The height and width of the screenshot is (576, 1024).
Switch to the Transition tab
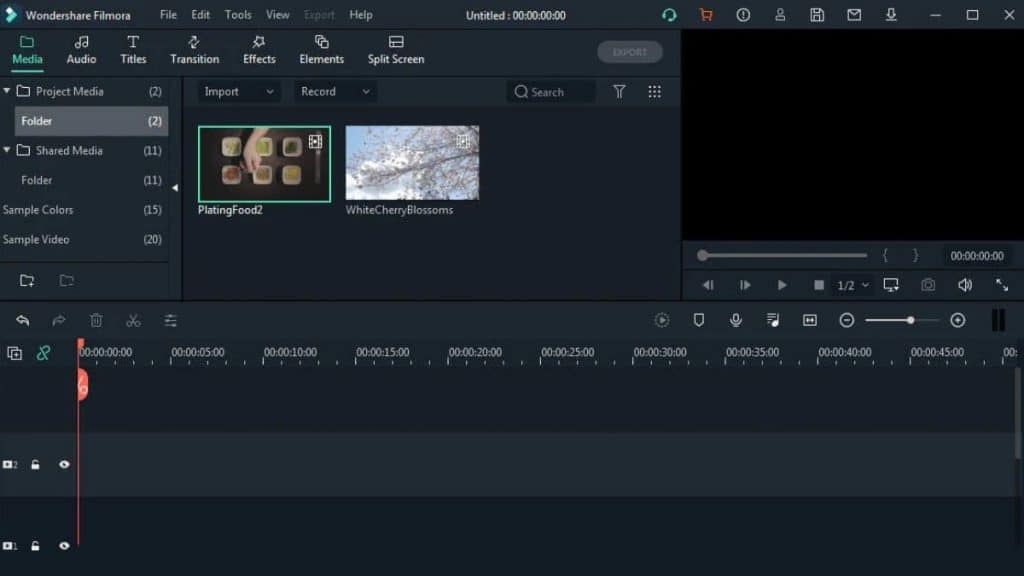(193, 49)
